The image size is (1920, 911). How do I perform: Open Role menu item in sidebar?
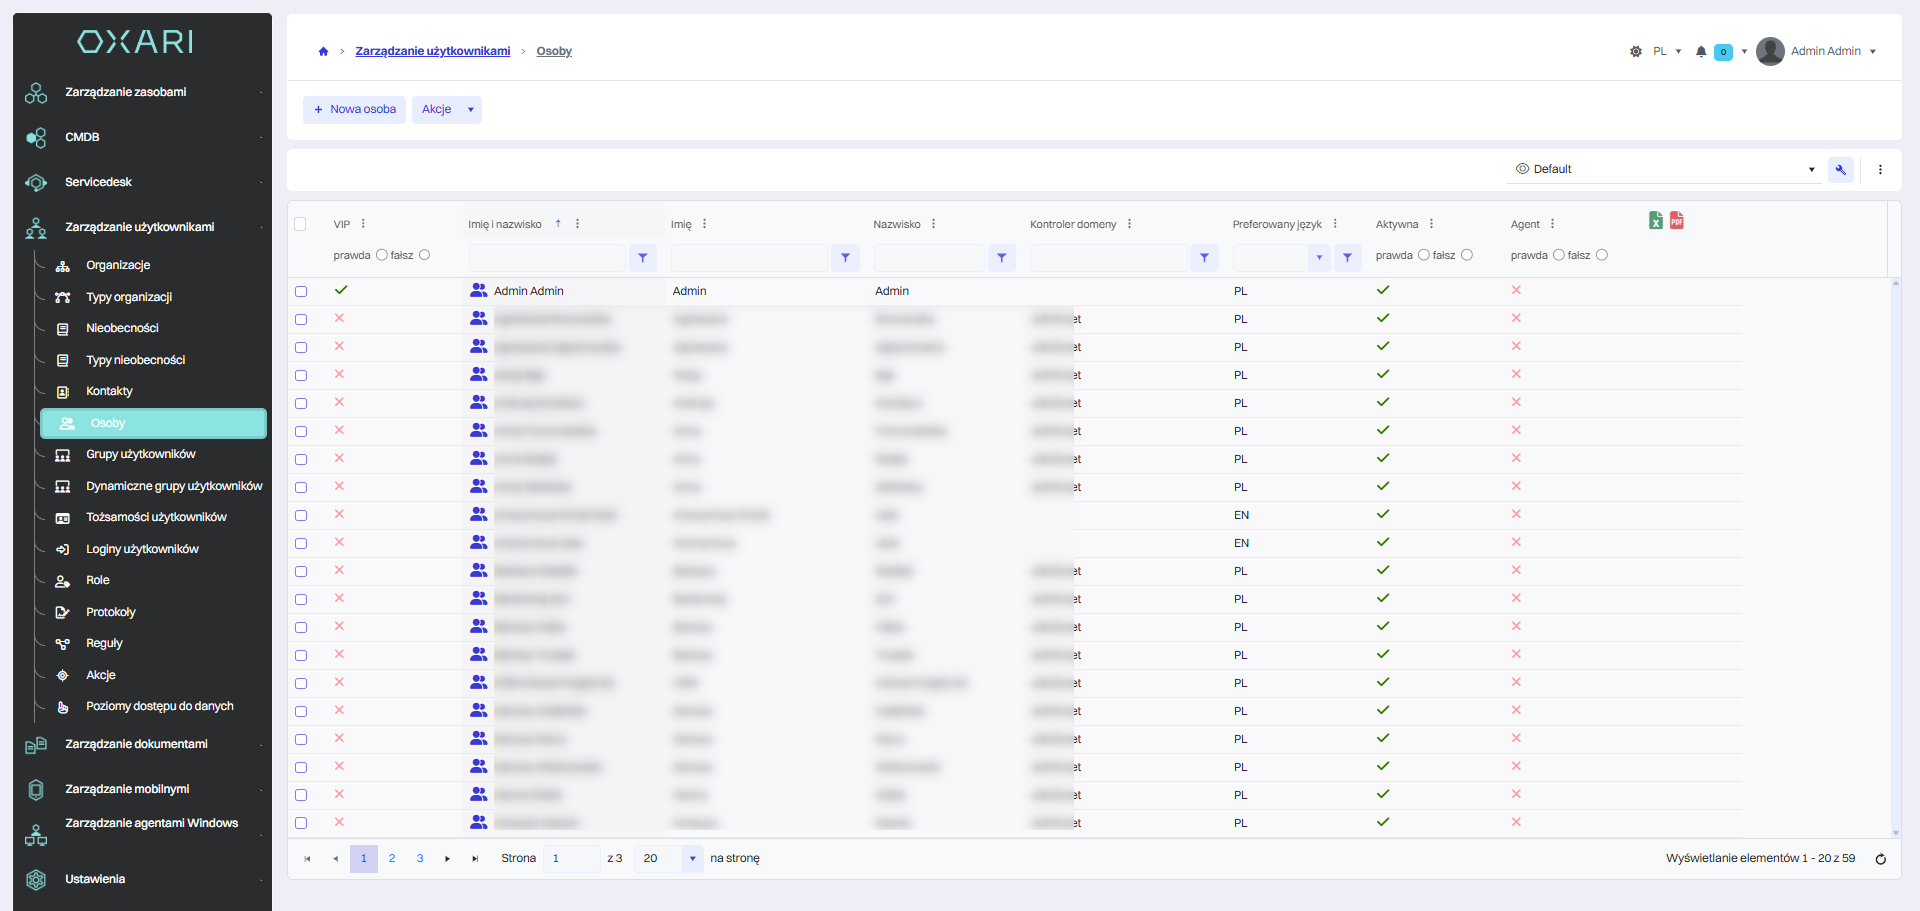(x=98, y=580)
